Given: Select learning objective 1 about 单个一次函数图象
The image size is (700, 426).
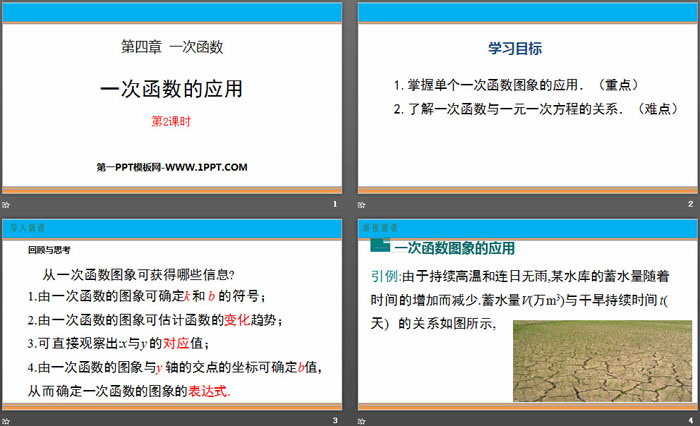Looking at the screenshot, I should pos(516,85).
